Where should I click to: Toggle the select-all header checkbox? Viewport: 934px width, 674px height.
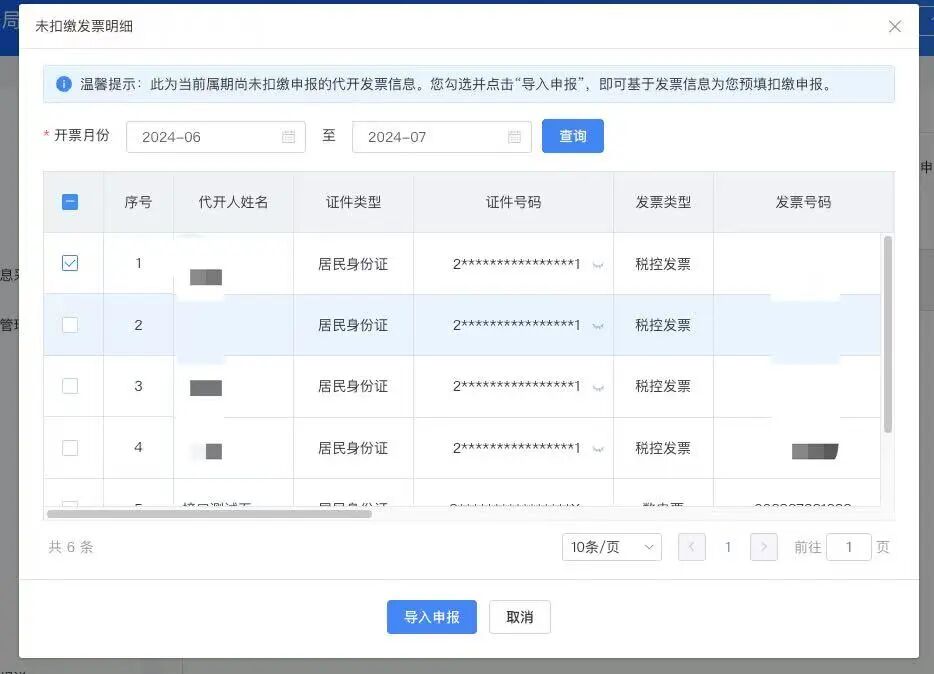(70, 202)
